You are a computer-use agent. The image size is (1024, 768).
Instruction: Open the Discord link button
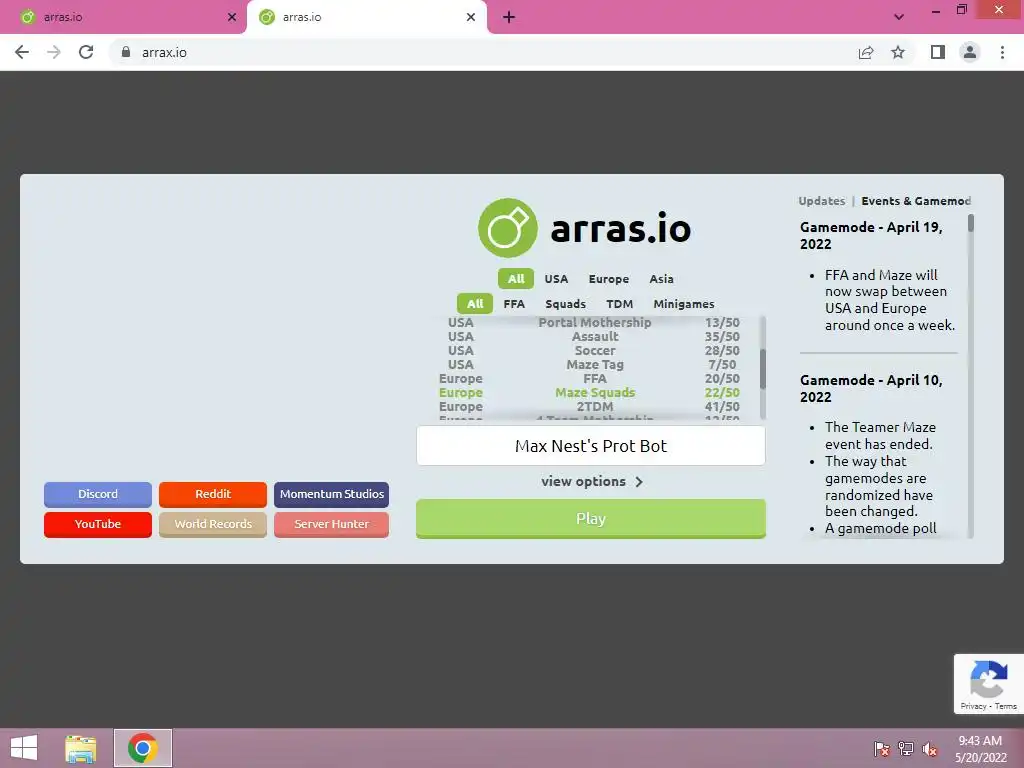[98, 494]
